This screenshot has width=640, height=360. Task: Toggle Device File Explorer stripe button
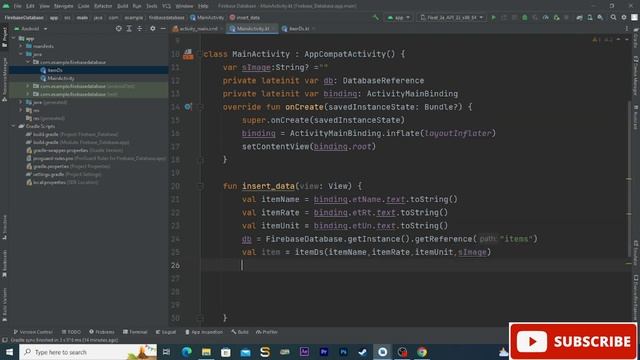pyautogui.click(x=636, y=298)
